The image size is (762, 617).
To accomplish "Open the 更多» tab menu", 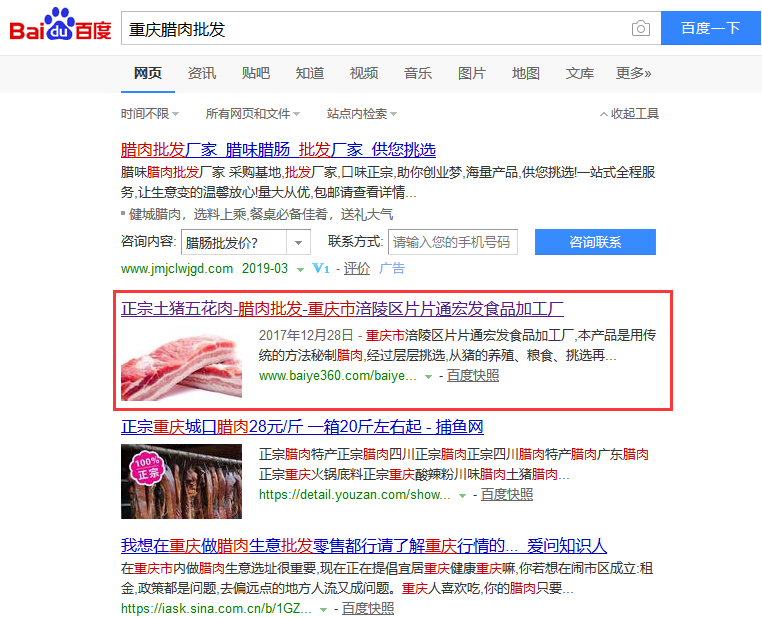I will point(633,73).
